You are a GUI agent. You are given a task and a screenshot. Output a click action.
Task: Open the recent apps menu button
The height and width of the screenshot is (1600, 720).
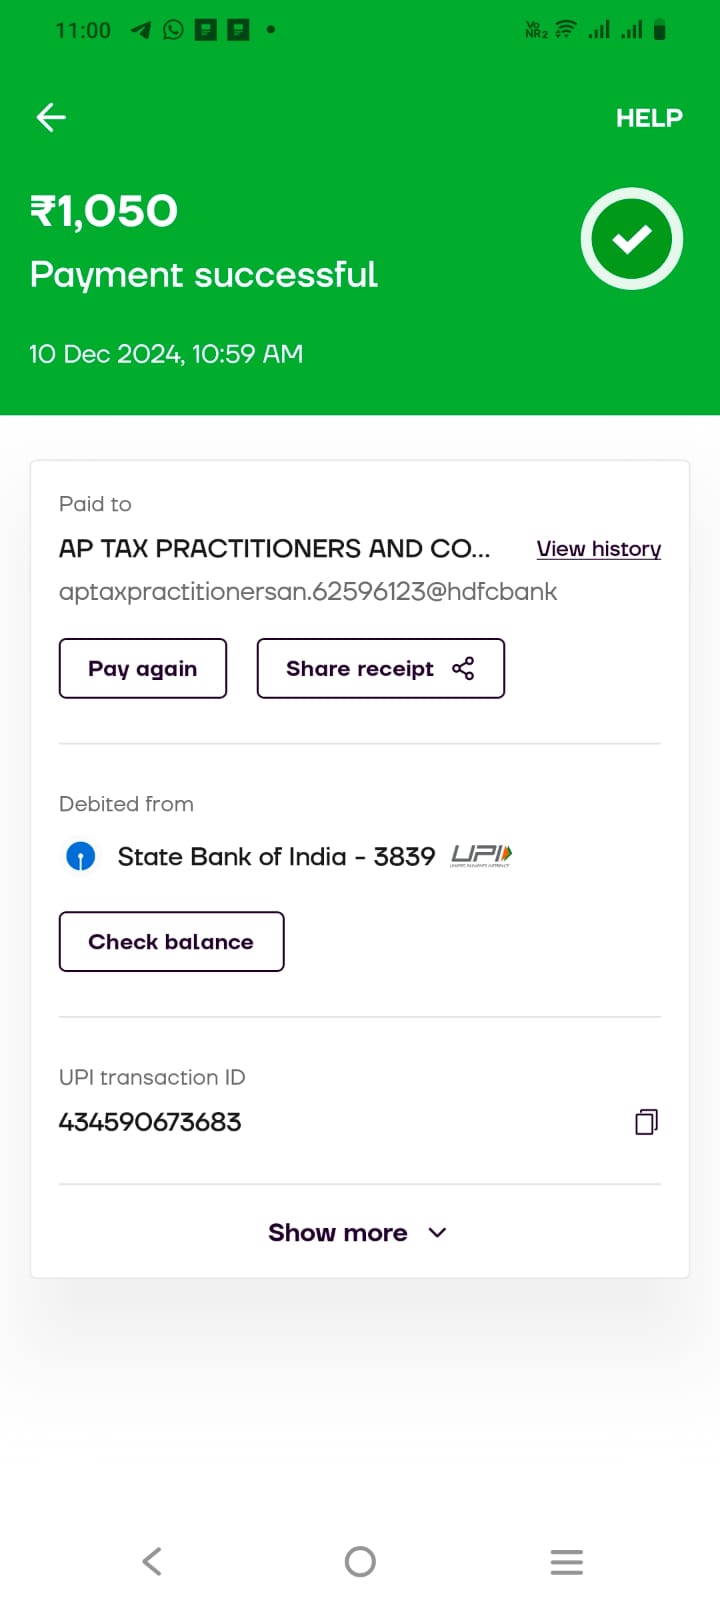566,1561
